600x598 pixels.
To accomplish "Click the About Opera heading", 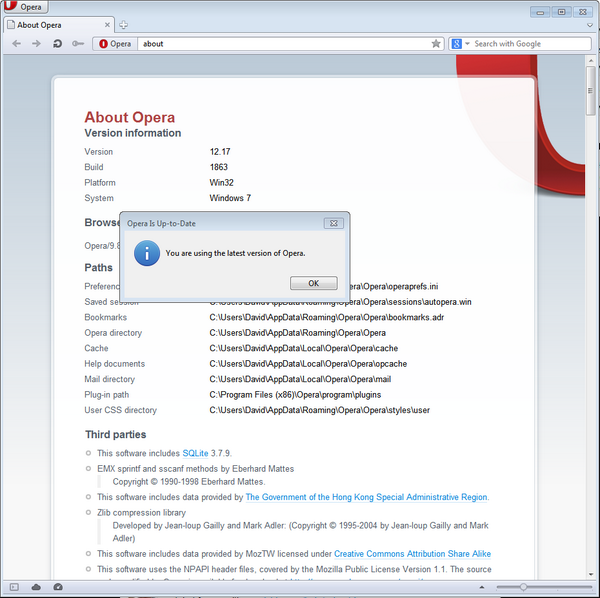I will (x=130, y=117).
